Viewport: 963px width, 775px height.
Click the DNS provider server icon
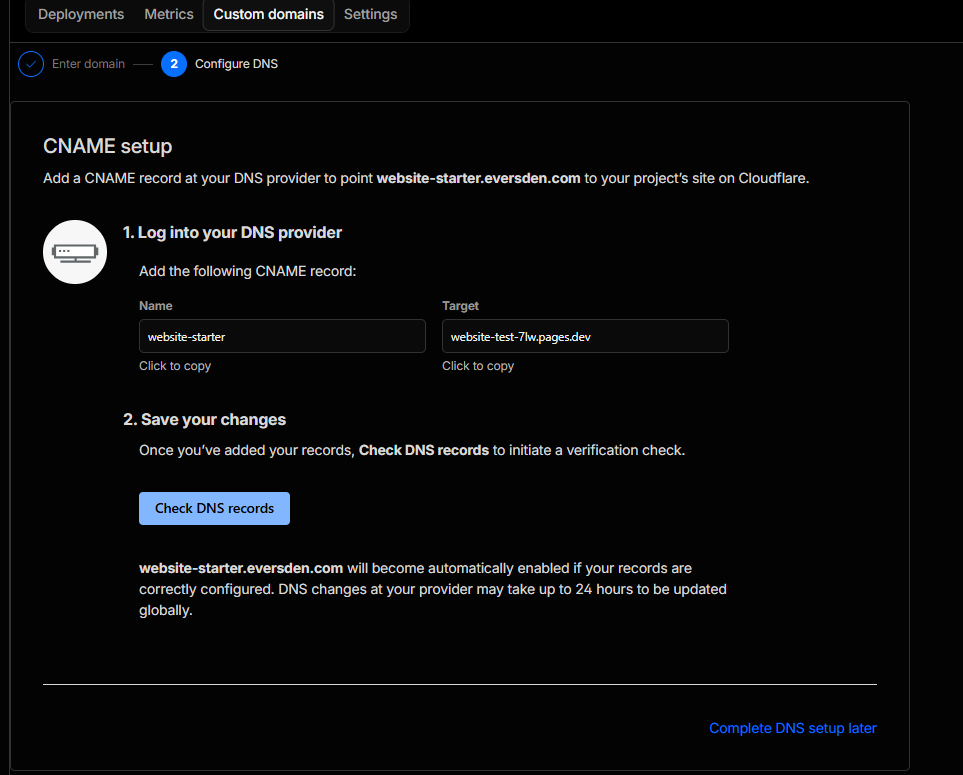(75, 252)
